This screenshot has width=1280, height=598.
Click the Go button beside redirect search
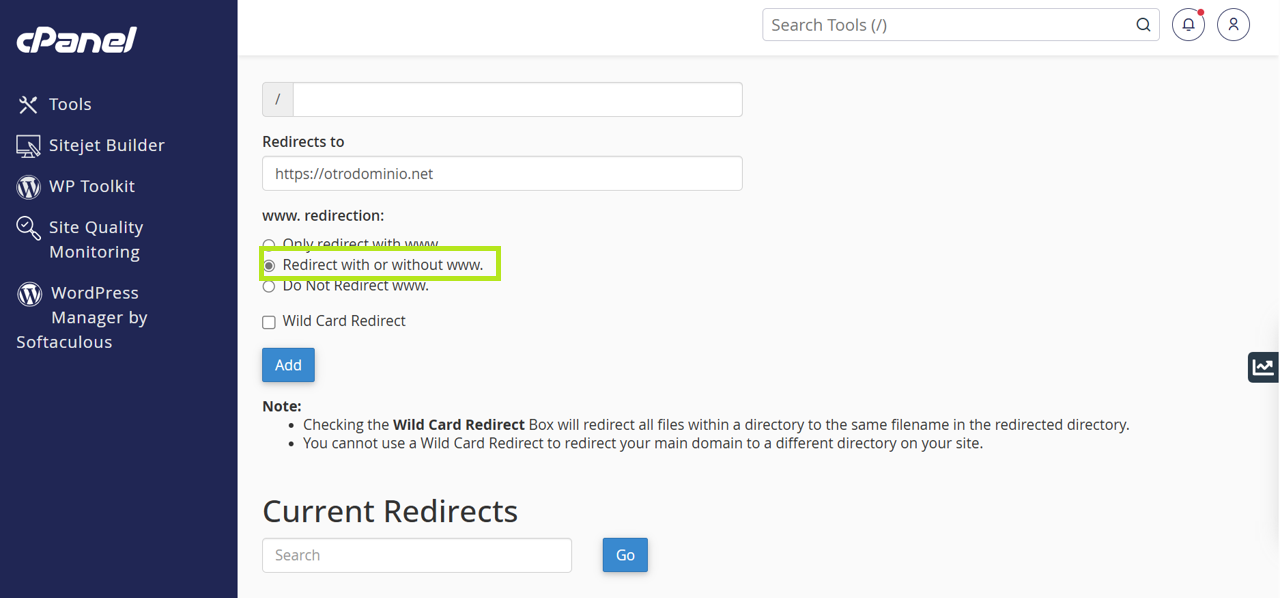625,555
